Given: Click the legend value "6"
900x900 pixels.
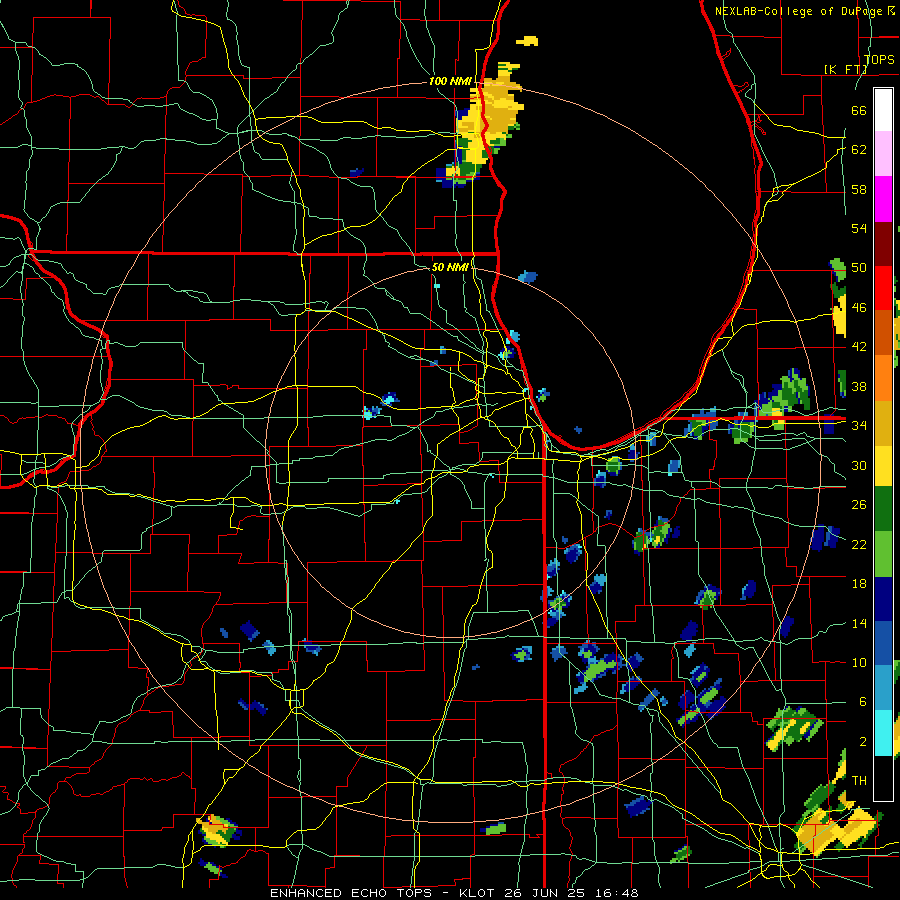Looking at the screenshot, I should pyautogui.click(x=862, y=702).
